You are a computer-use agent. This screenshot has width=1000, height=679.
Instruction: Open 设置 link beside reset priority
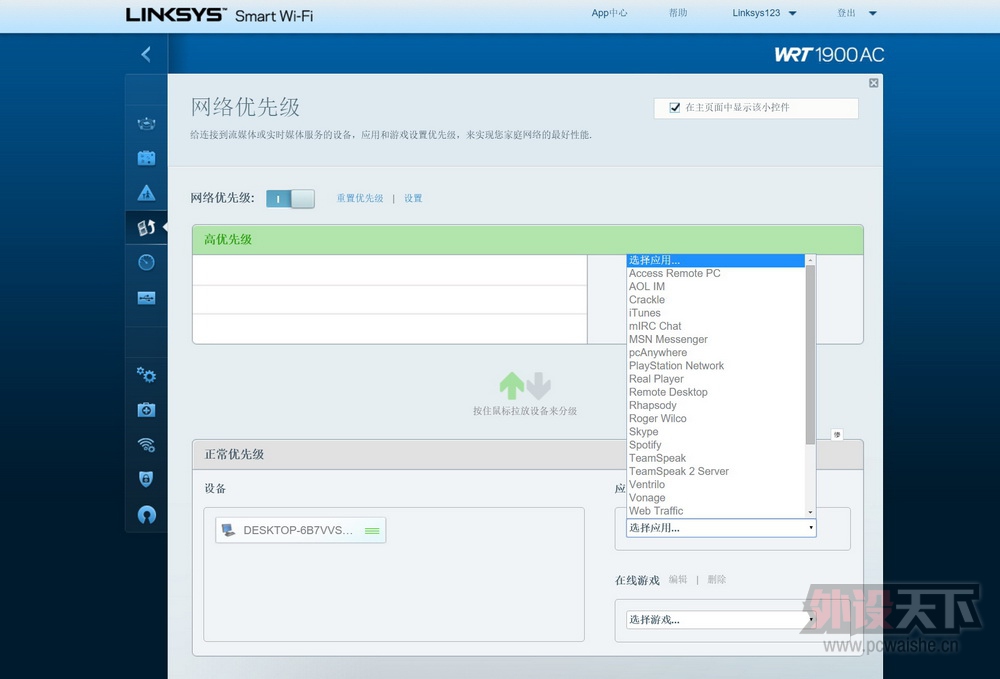coord(413,198)
